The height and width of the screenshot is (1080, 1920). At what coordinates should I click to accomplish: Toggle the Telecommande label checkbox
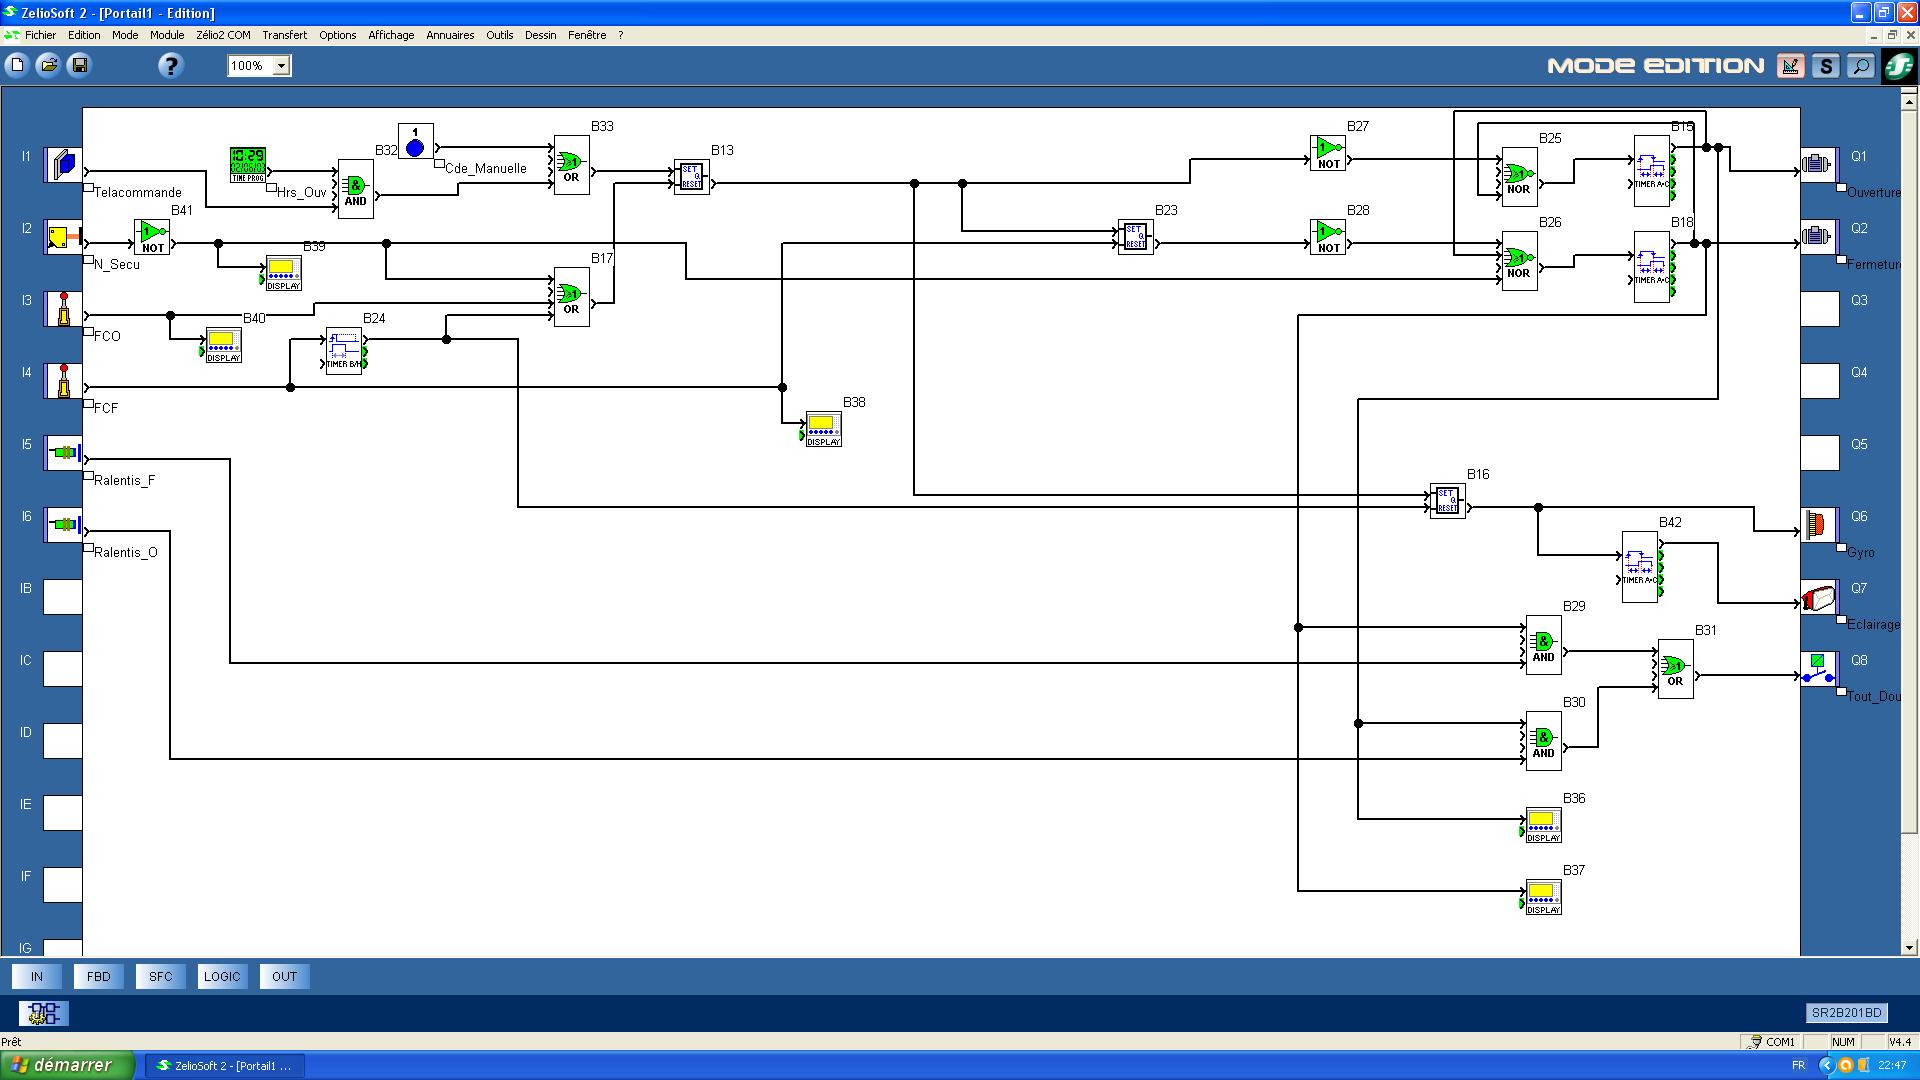click(x=88, y=187)
